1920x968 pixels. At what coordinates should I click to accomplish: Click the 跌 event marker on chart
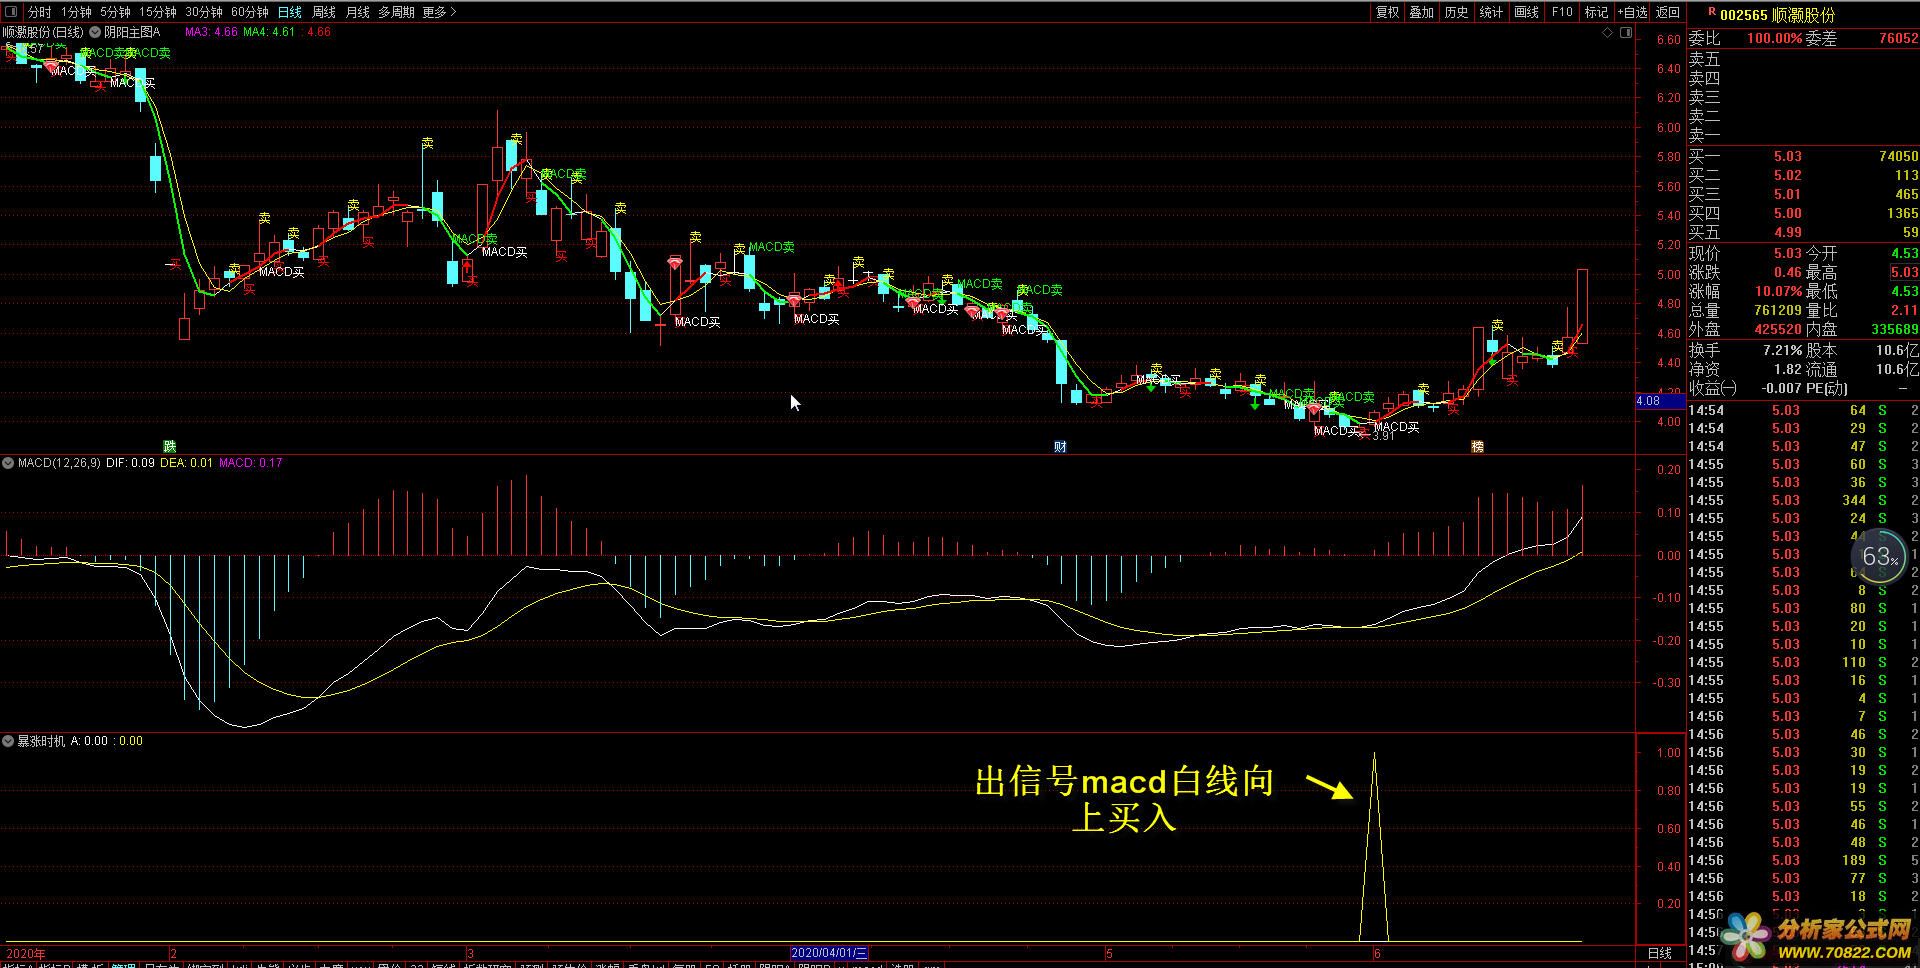click(x=170, y=446)
